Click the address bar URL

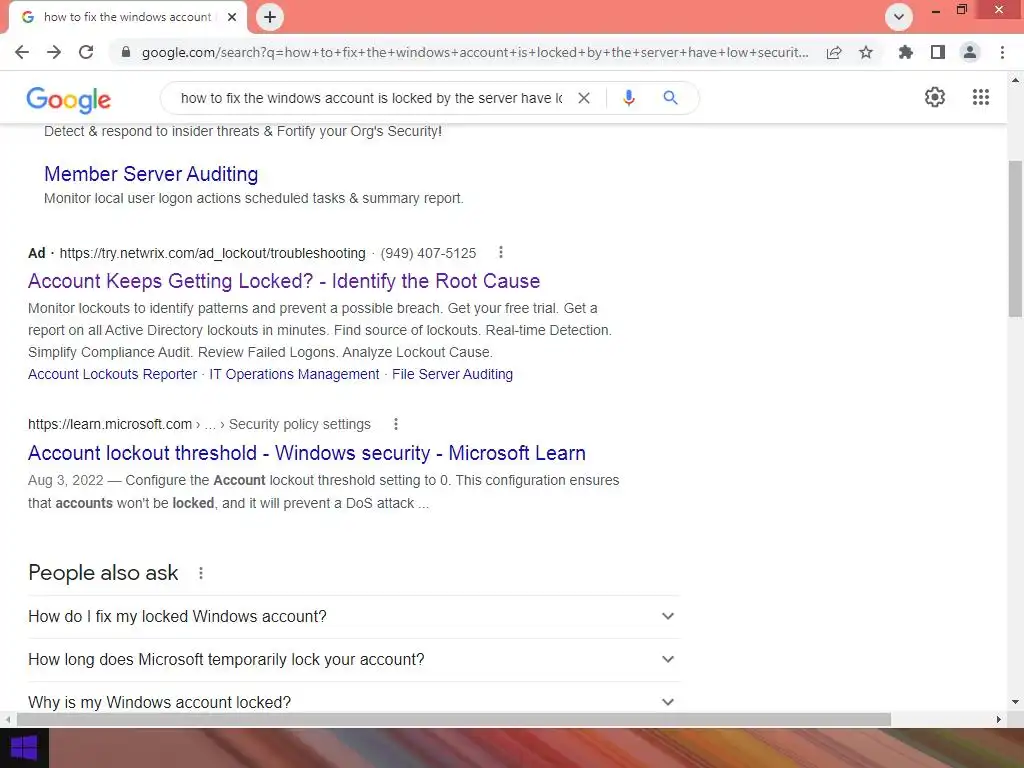[x=475, y=52]
